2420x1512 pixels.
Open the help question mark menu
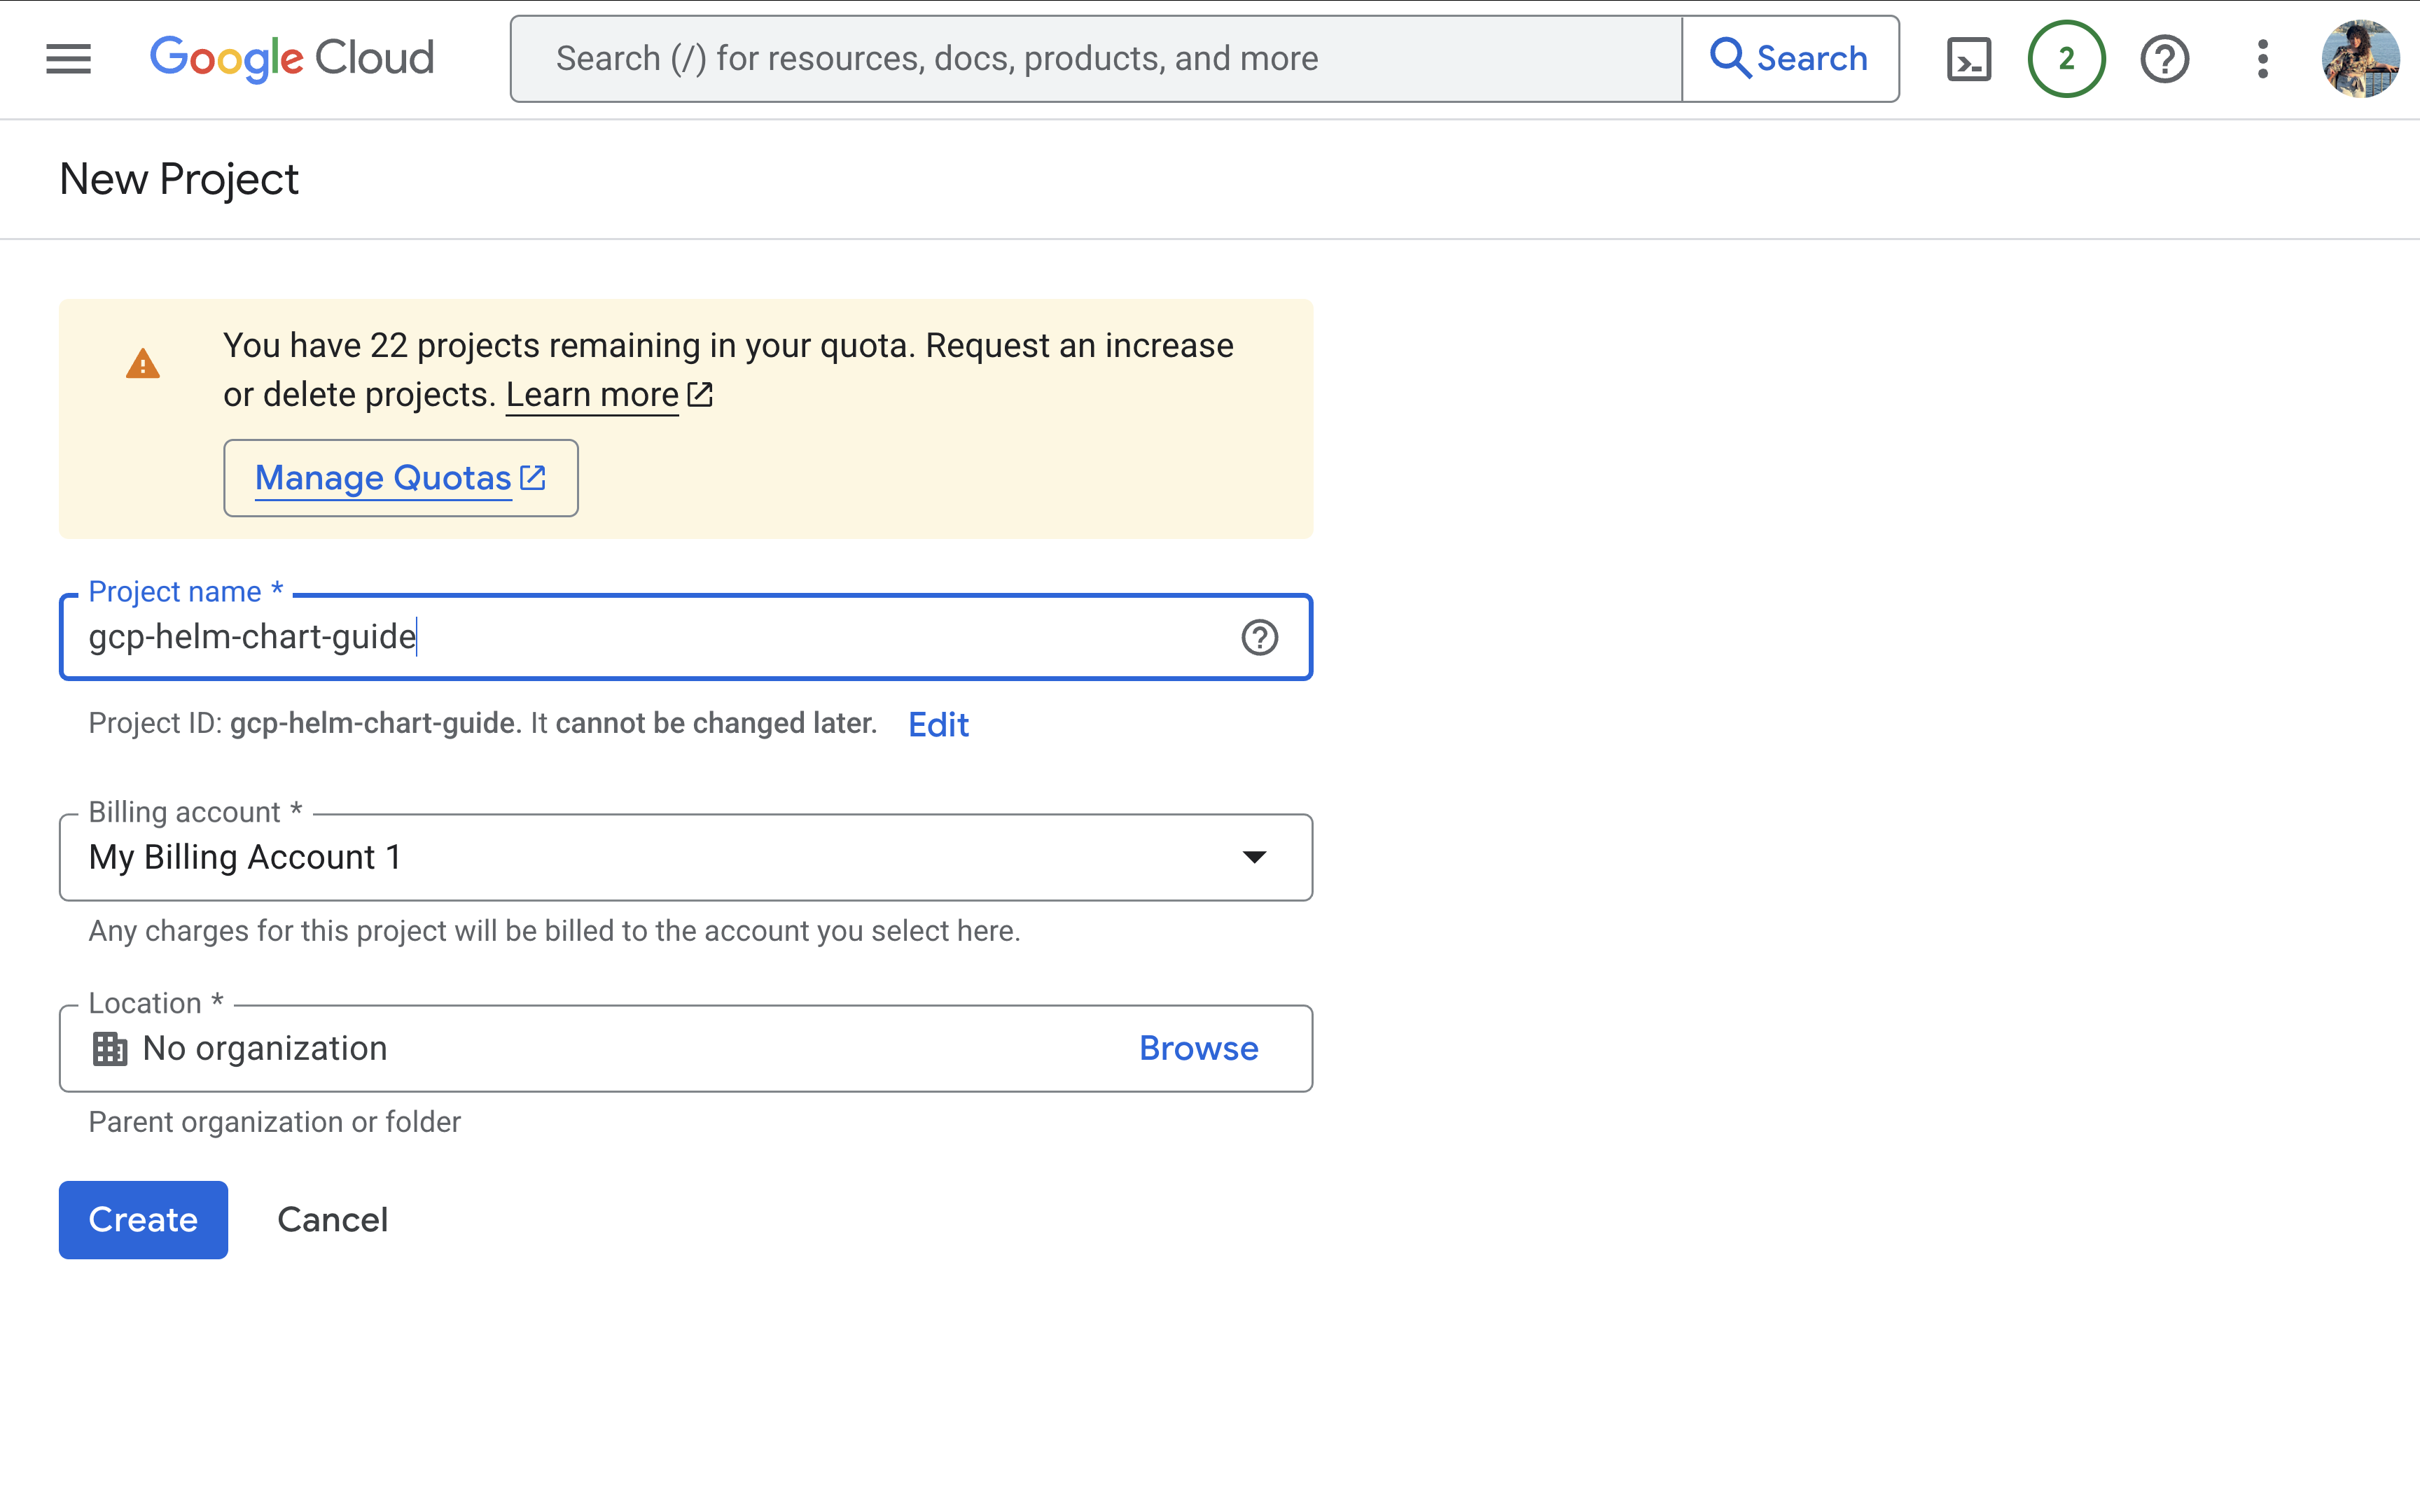pos(2164,59)
